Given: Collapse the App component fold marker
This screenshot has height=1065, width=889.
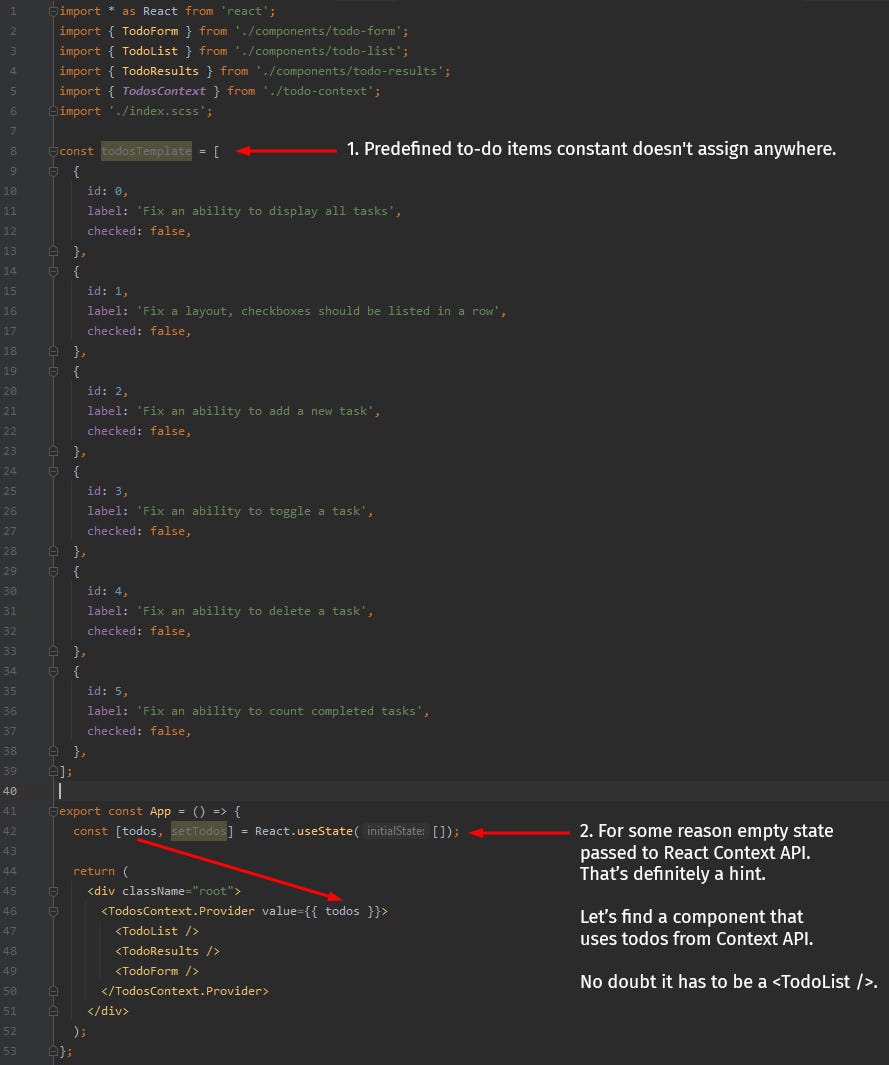Looking at the screenshot, I should click(55, 811).
